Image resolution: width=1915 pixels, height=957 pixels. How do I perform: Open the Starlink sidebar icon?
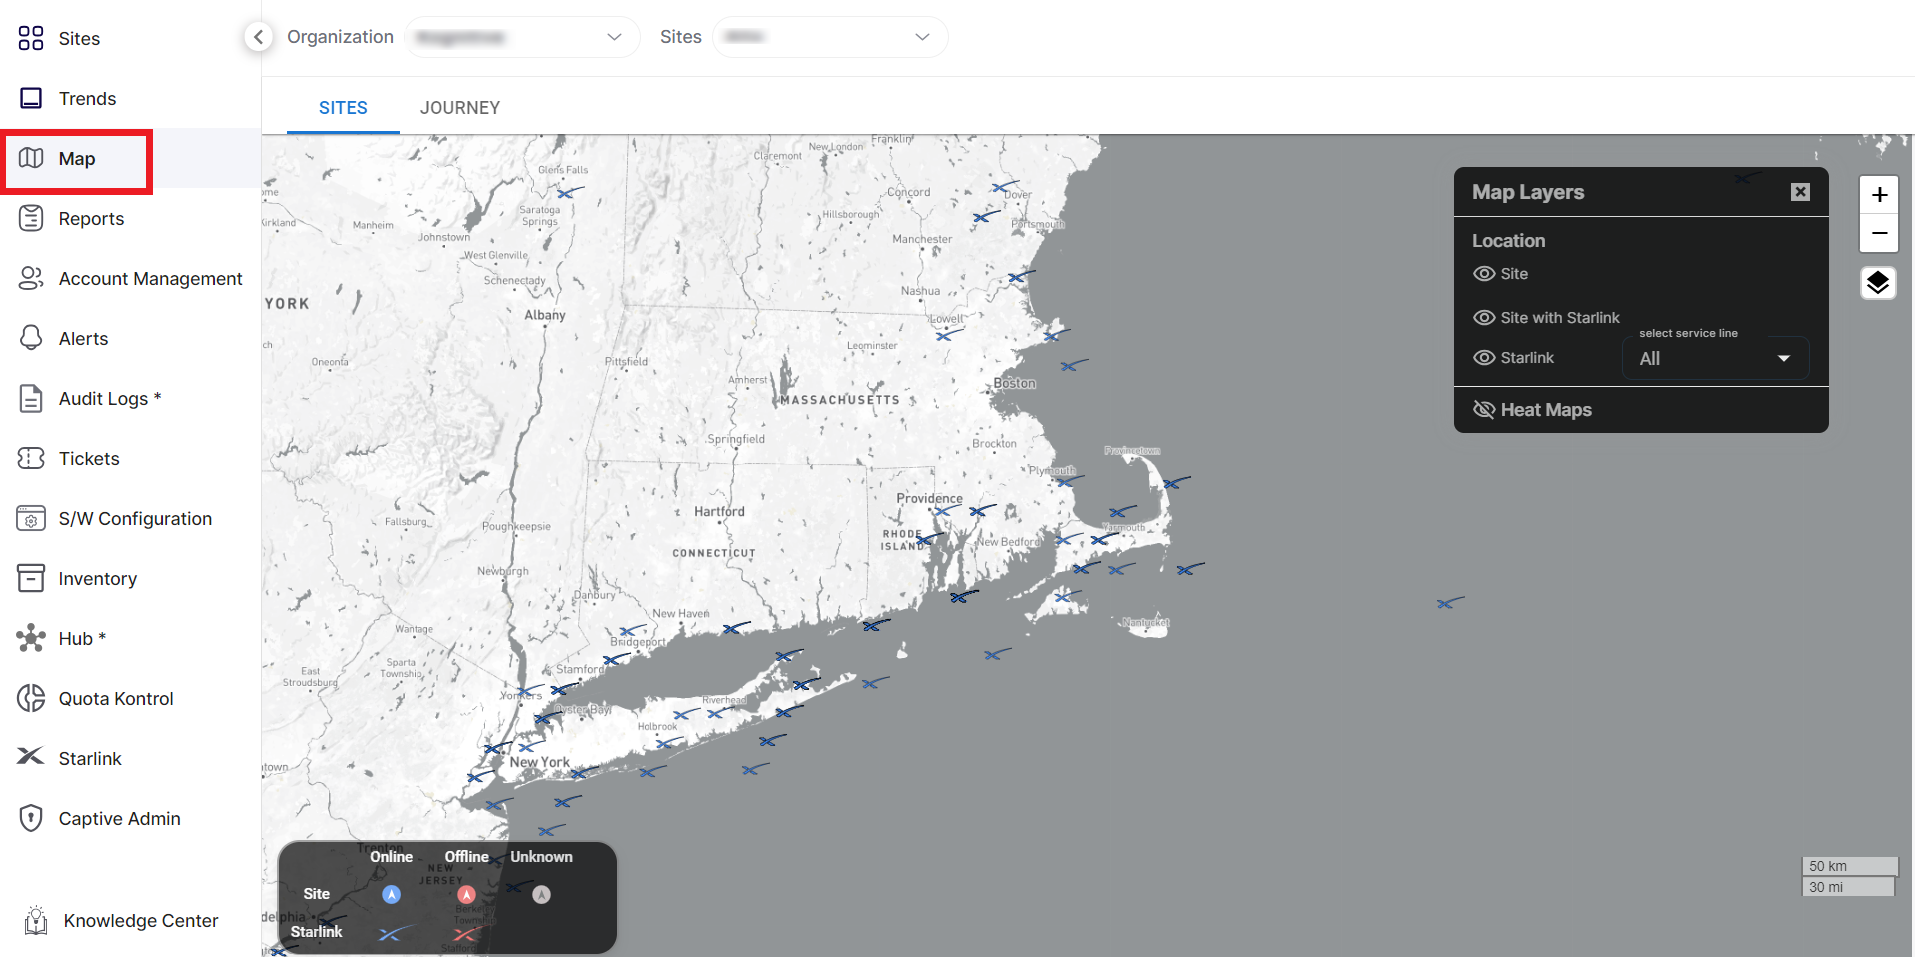[x=31, y=757]
